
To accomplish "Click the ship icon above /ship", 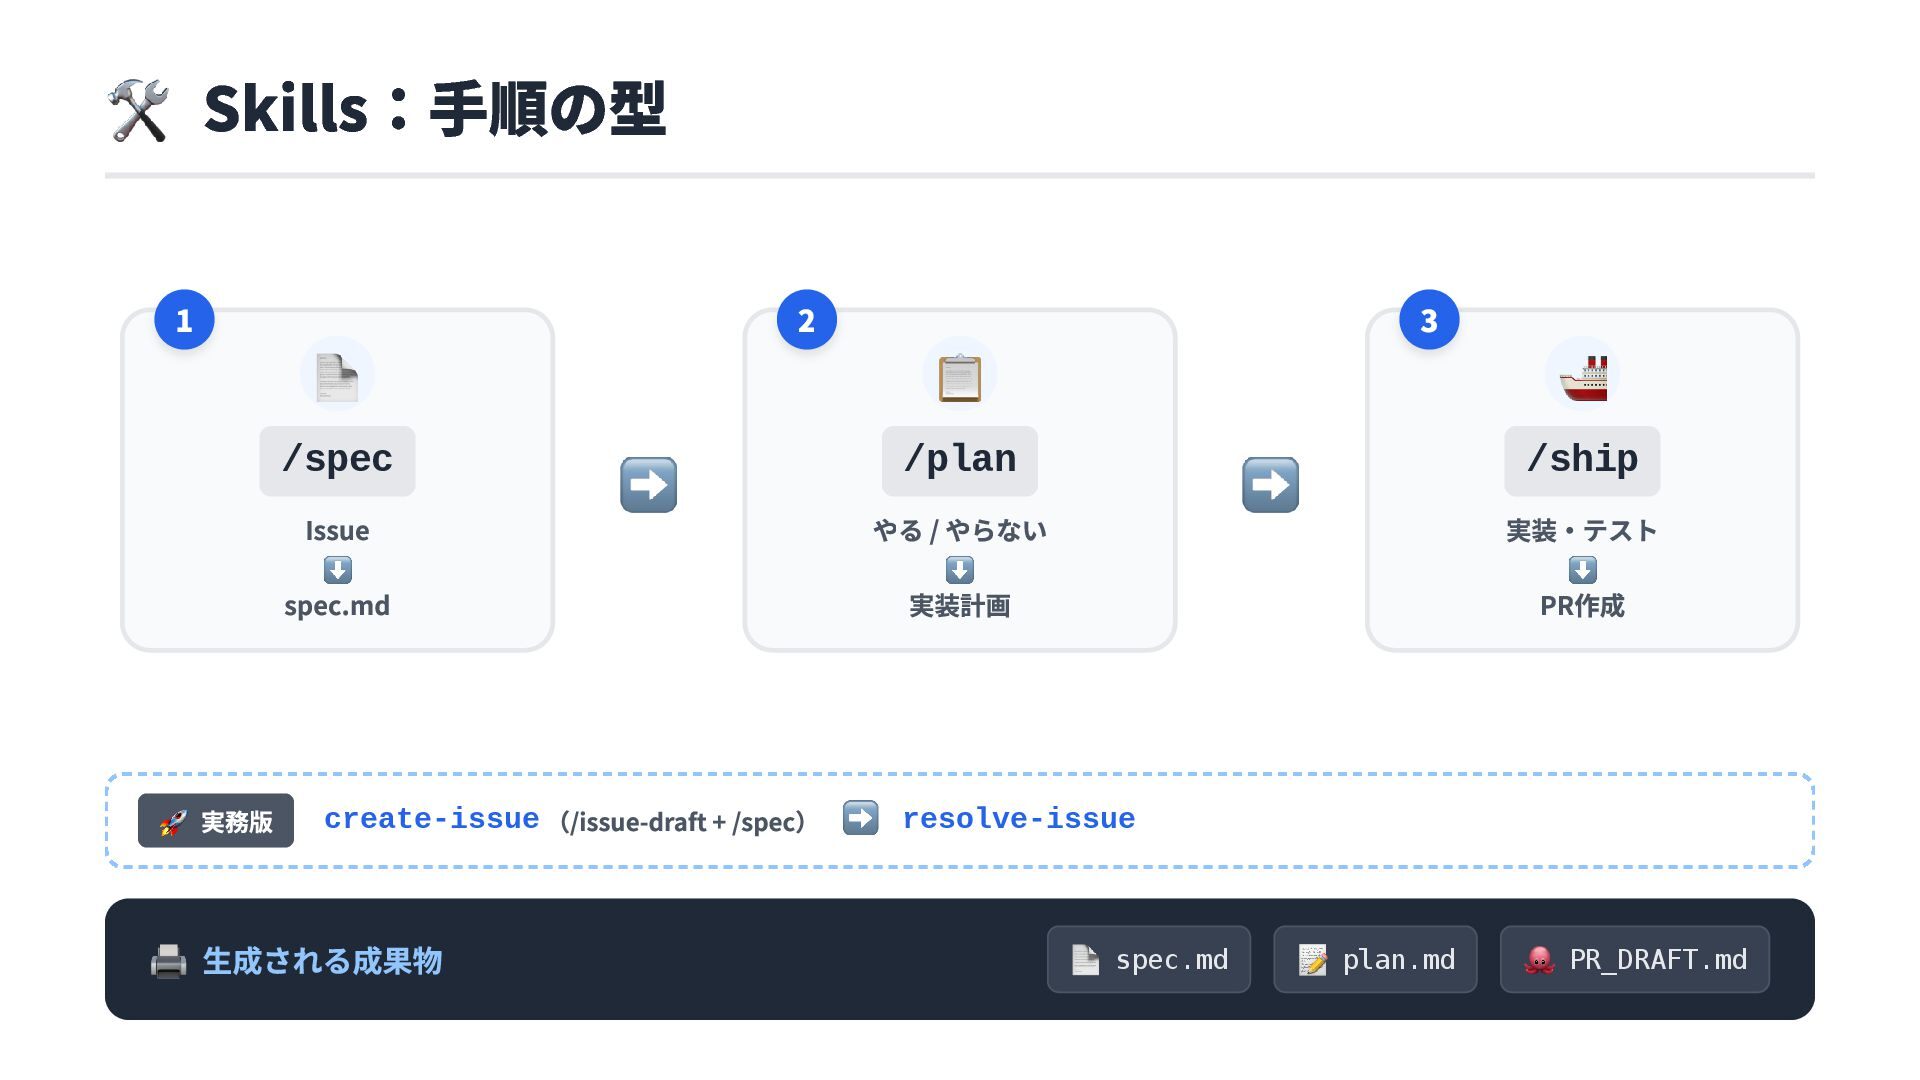I will click(1582, 376).
